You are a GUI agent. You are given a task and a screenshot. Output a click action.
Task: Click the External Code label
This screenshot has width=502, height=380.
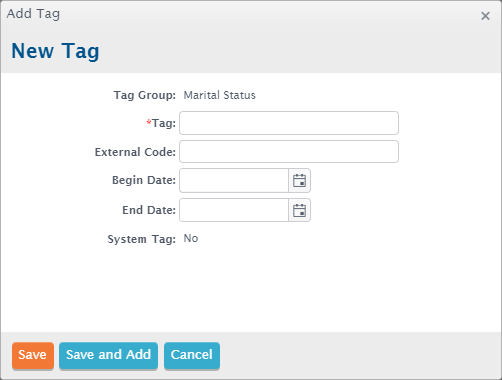[135, 152]
